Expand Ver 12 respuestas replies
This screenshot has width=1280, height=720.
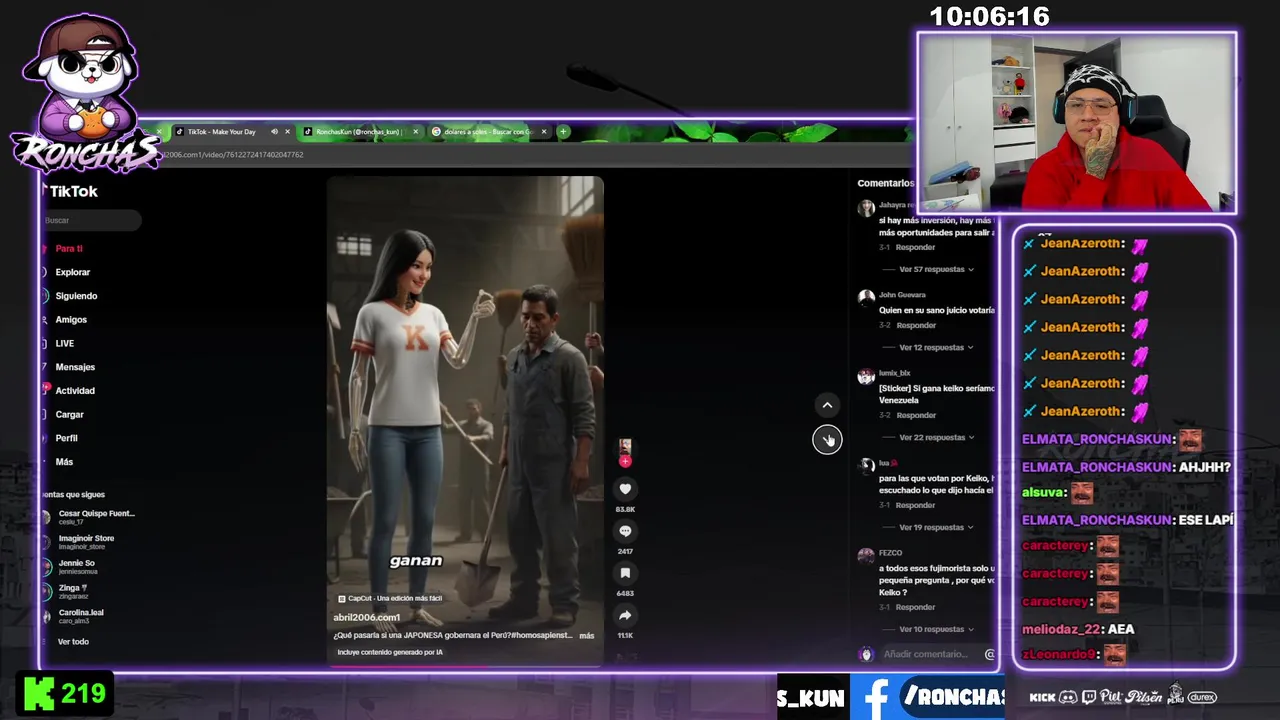[x=936, y=347]
